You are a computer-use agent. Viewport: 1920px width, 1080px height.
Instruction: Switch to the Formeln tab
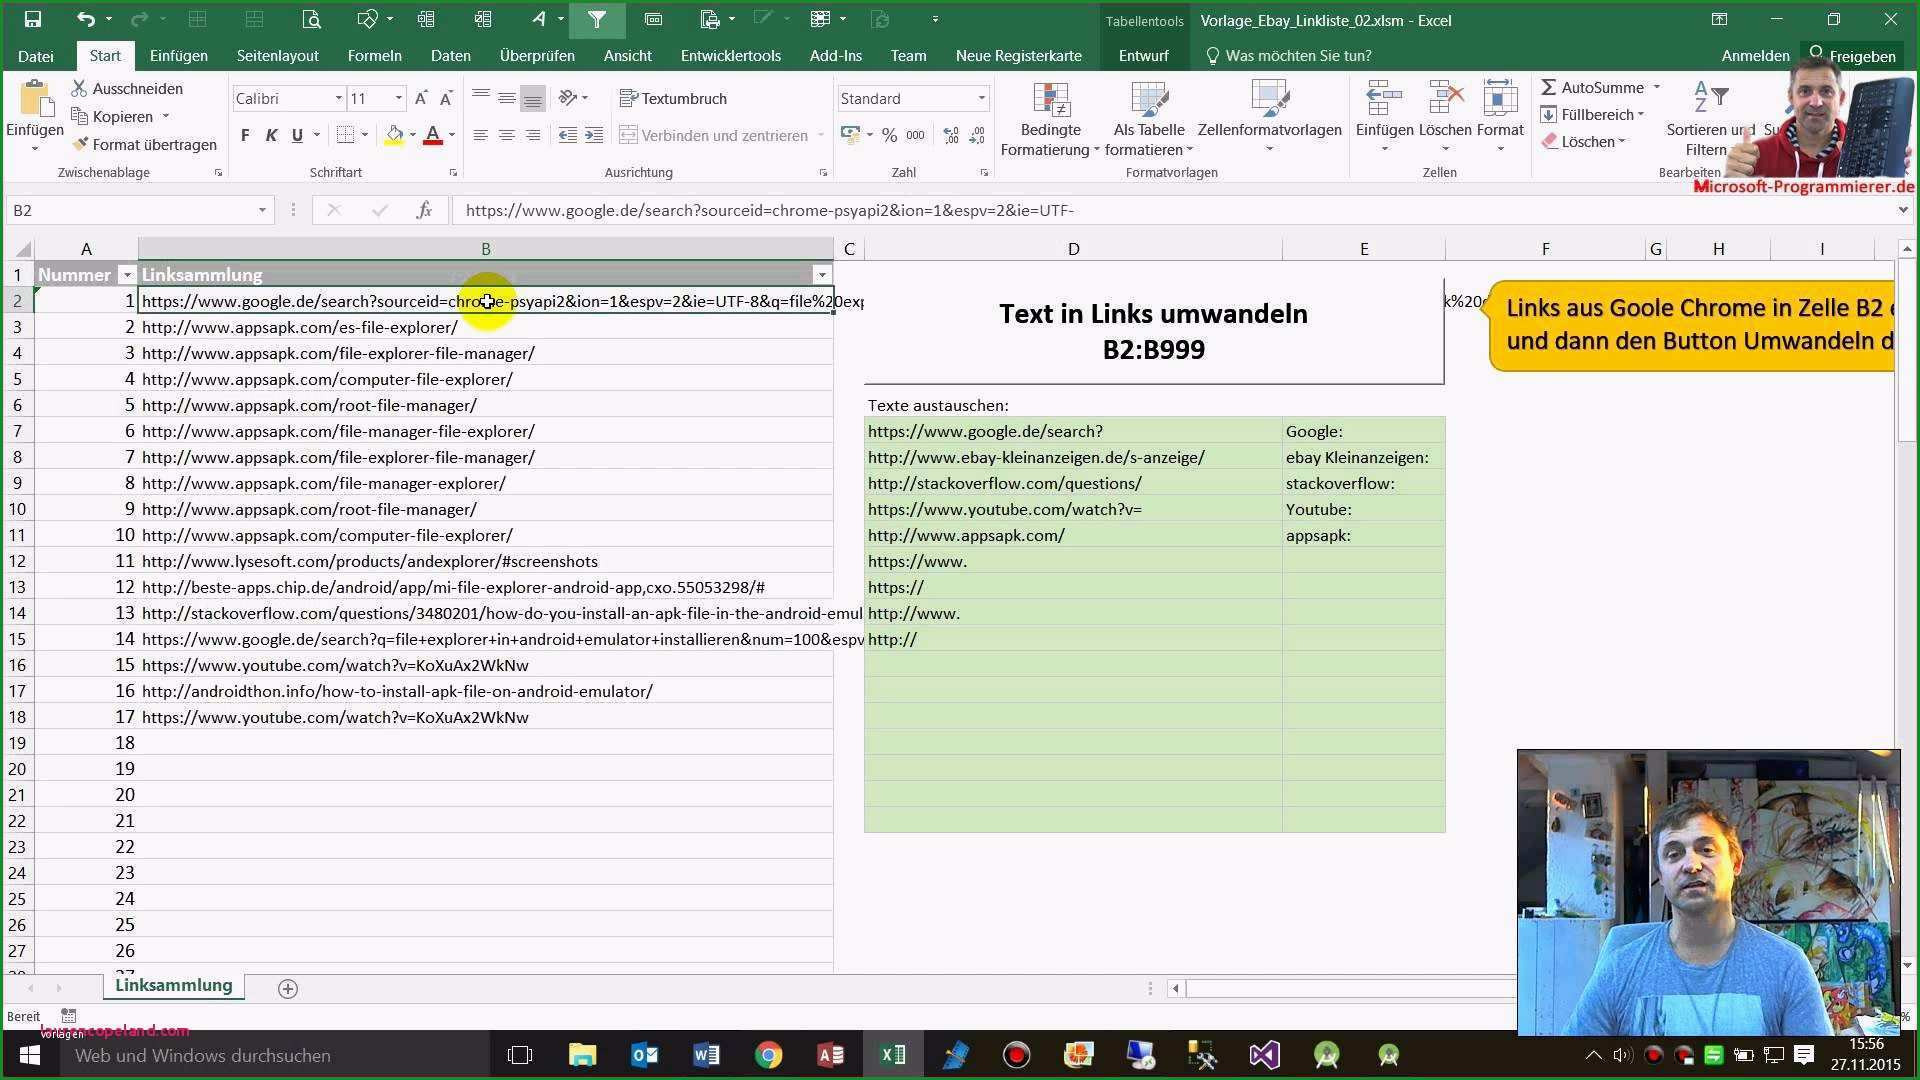[374, 56]
